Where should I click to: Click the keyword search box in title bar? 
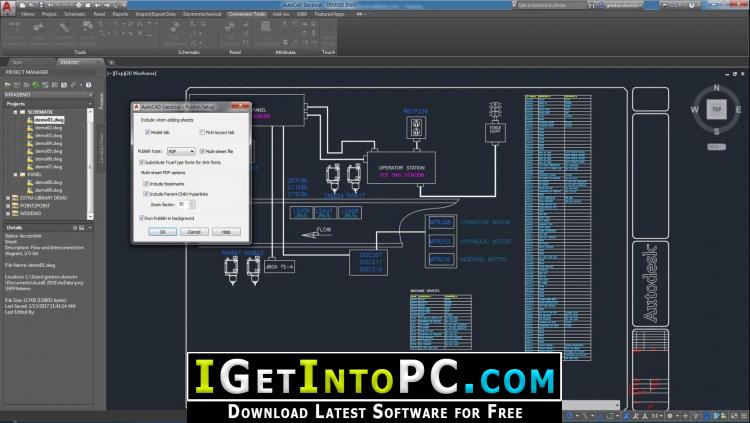click(551, 5)
